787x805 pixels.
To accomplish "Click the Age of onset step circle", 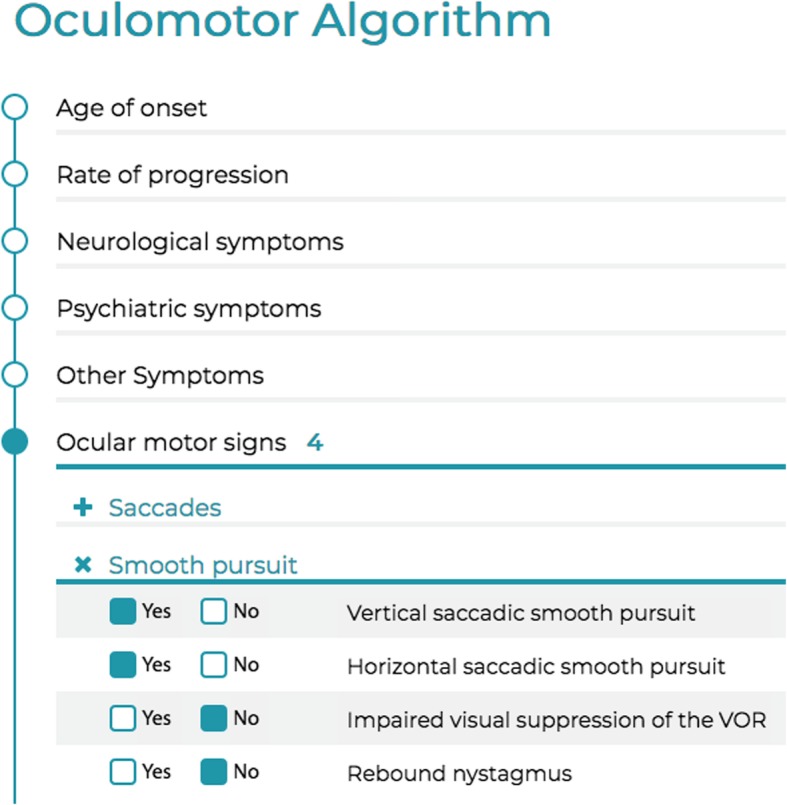I will coord(13,105).
